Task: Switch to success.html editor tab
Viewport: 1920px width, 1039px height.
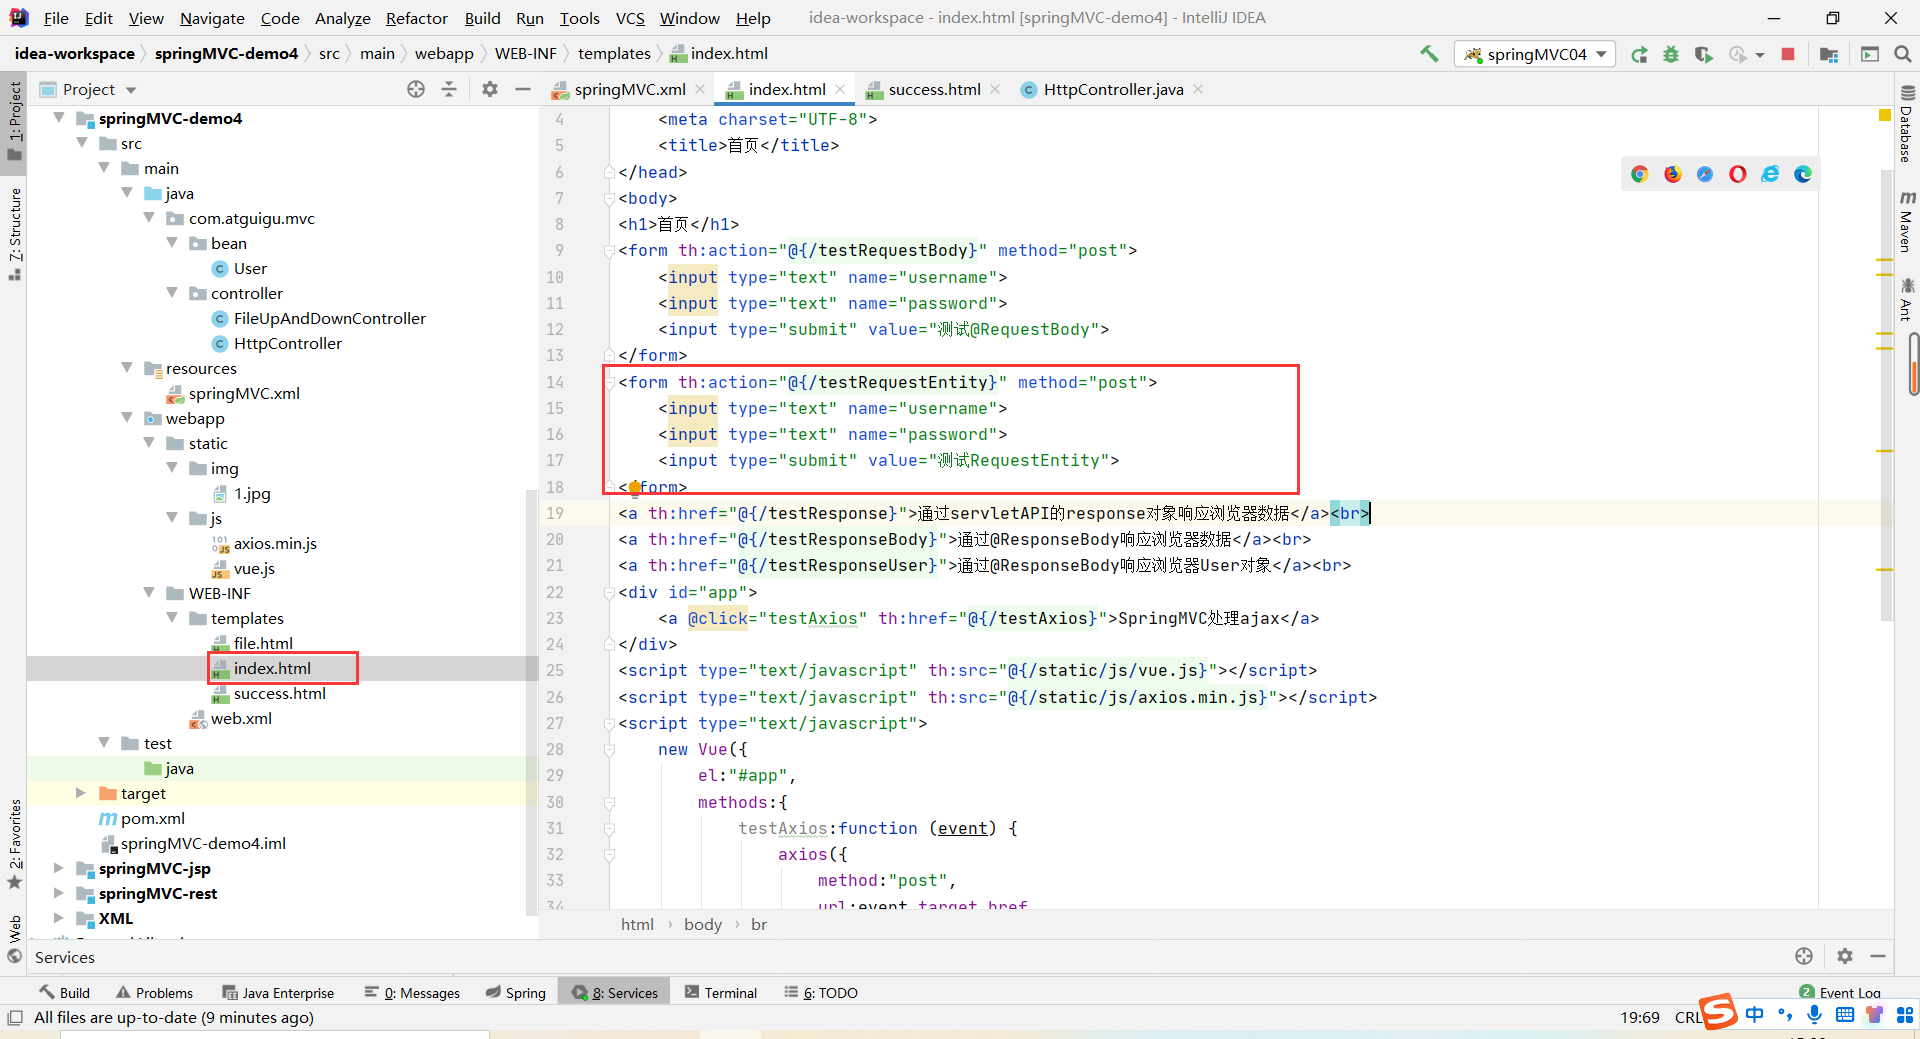Action: click(934, 89)
